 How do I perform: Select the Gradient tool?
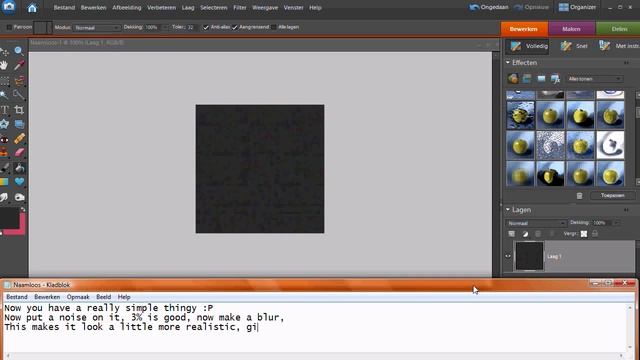pos(4,182)
